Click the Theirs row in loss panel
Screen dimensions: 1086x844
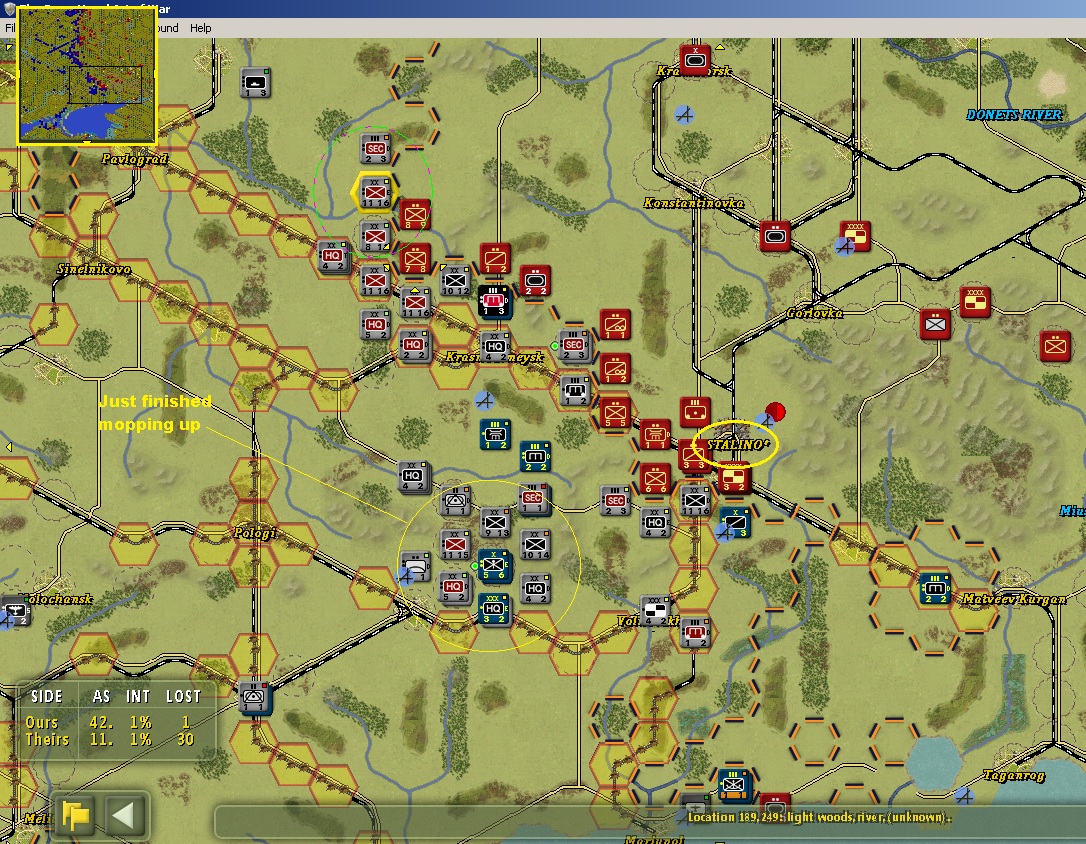[109, 739]
